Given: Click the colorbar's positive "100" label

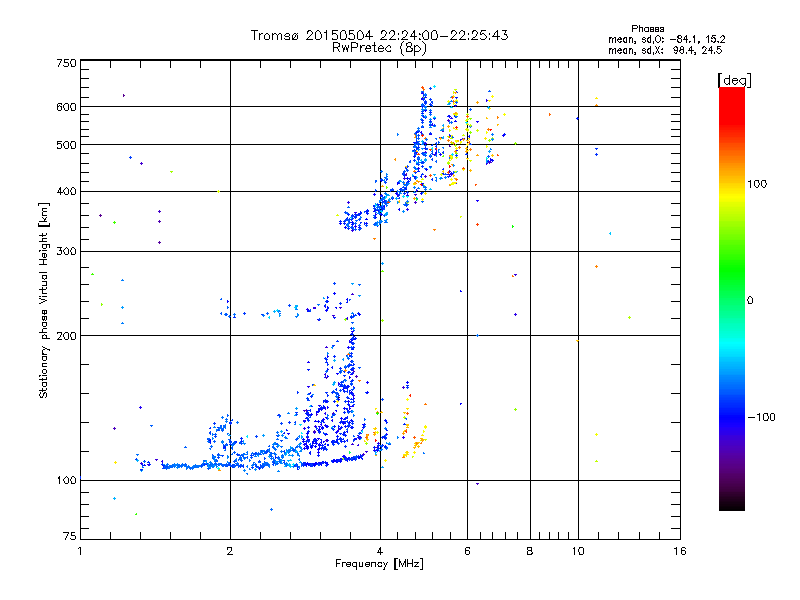Looking at the screenshot, I should click(757, 184).
